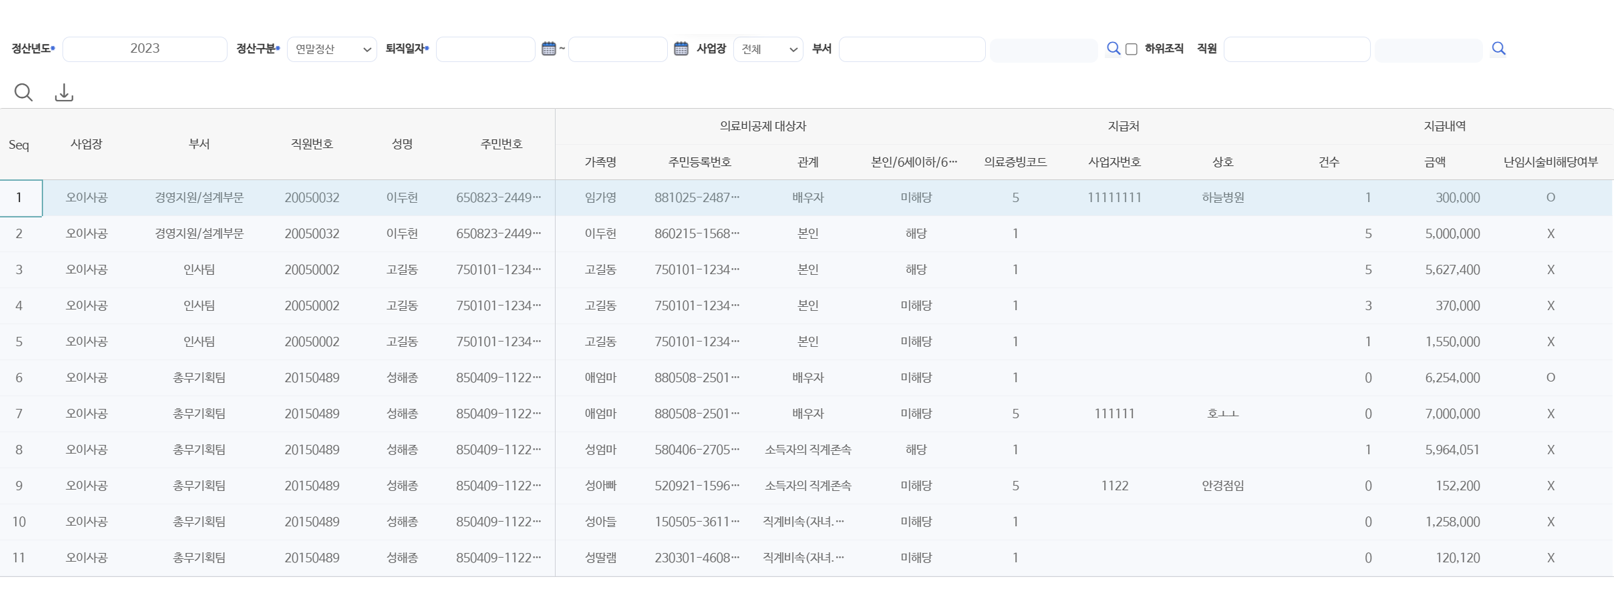Screen dimensions: 1614x606
Task: Select the amount cell 5,964,051
Action: pos(1435,450)
